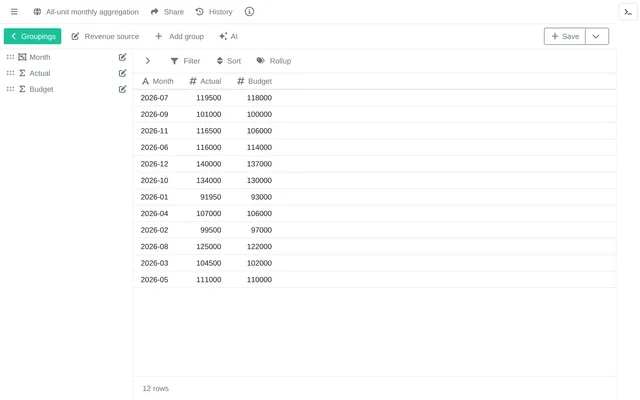
Task: Click the Actual value 140000
Action: (x=209, y=164)
